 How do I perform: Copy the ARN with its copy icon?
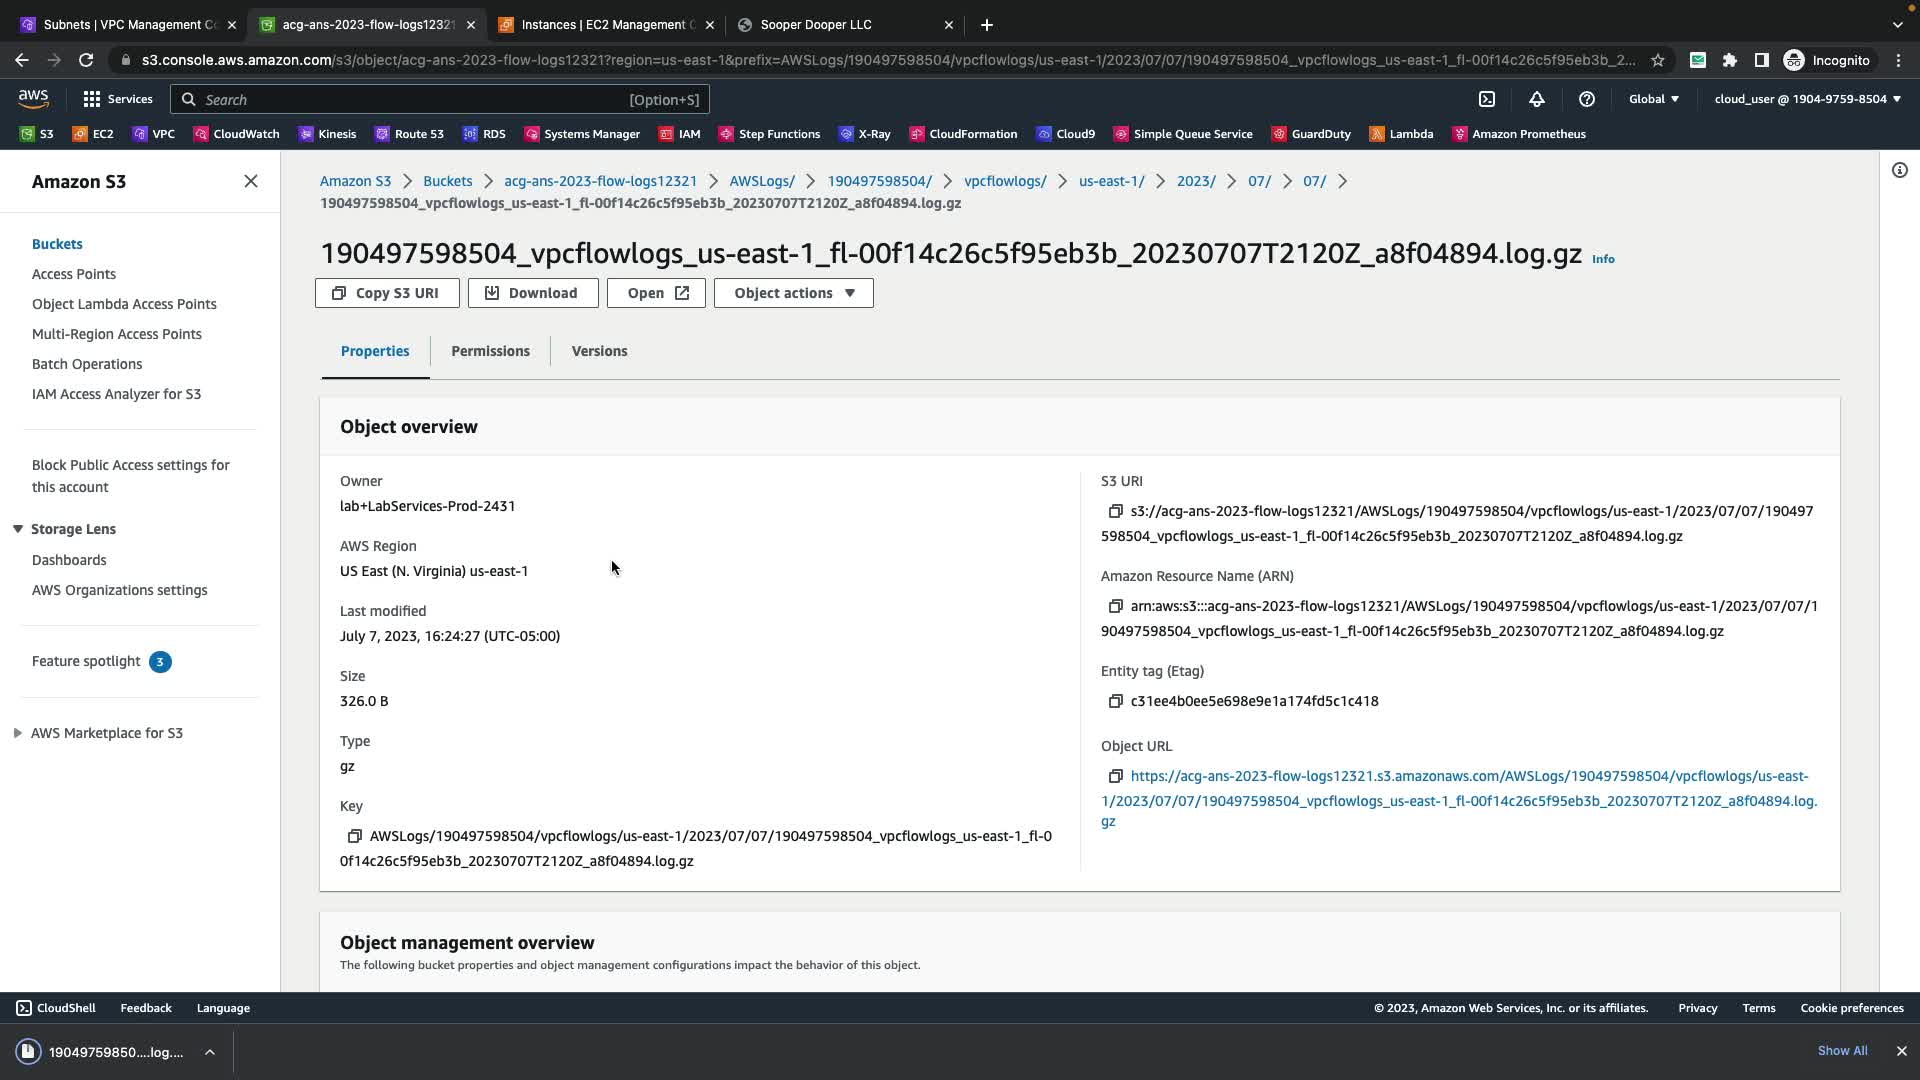tap(1115, 606)
